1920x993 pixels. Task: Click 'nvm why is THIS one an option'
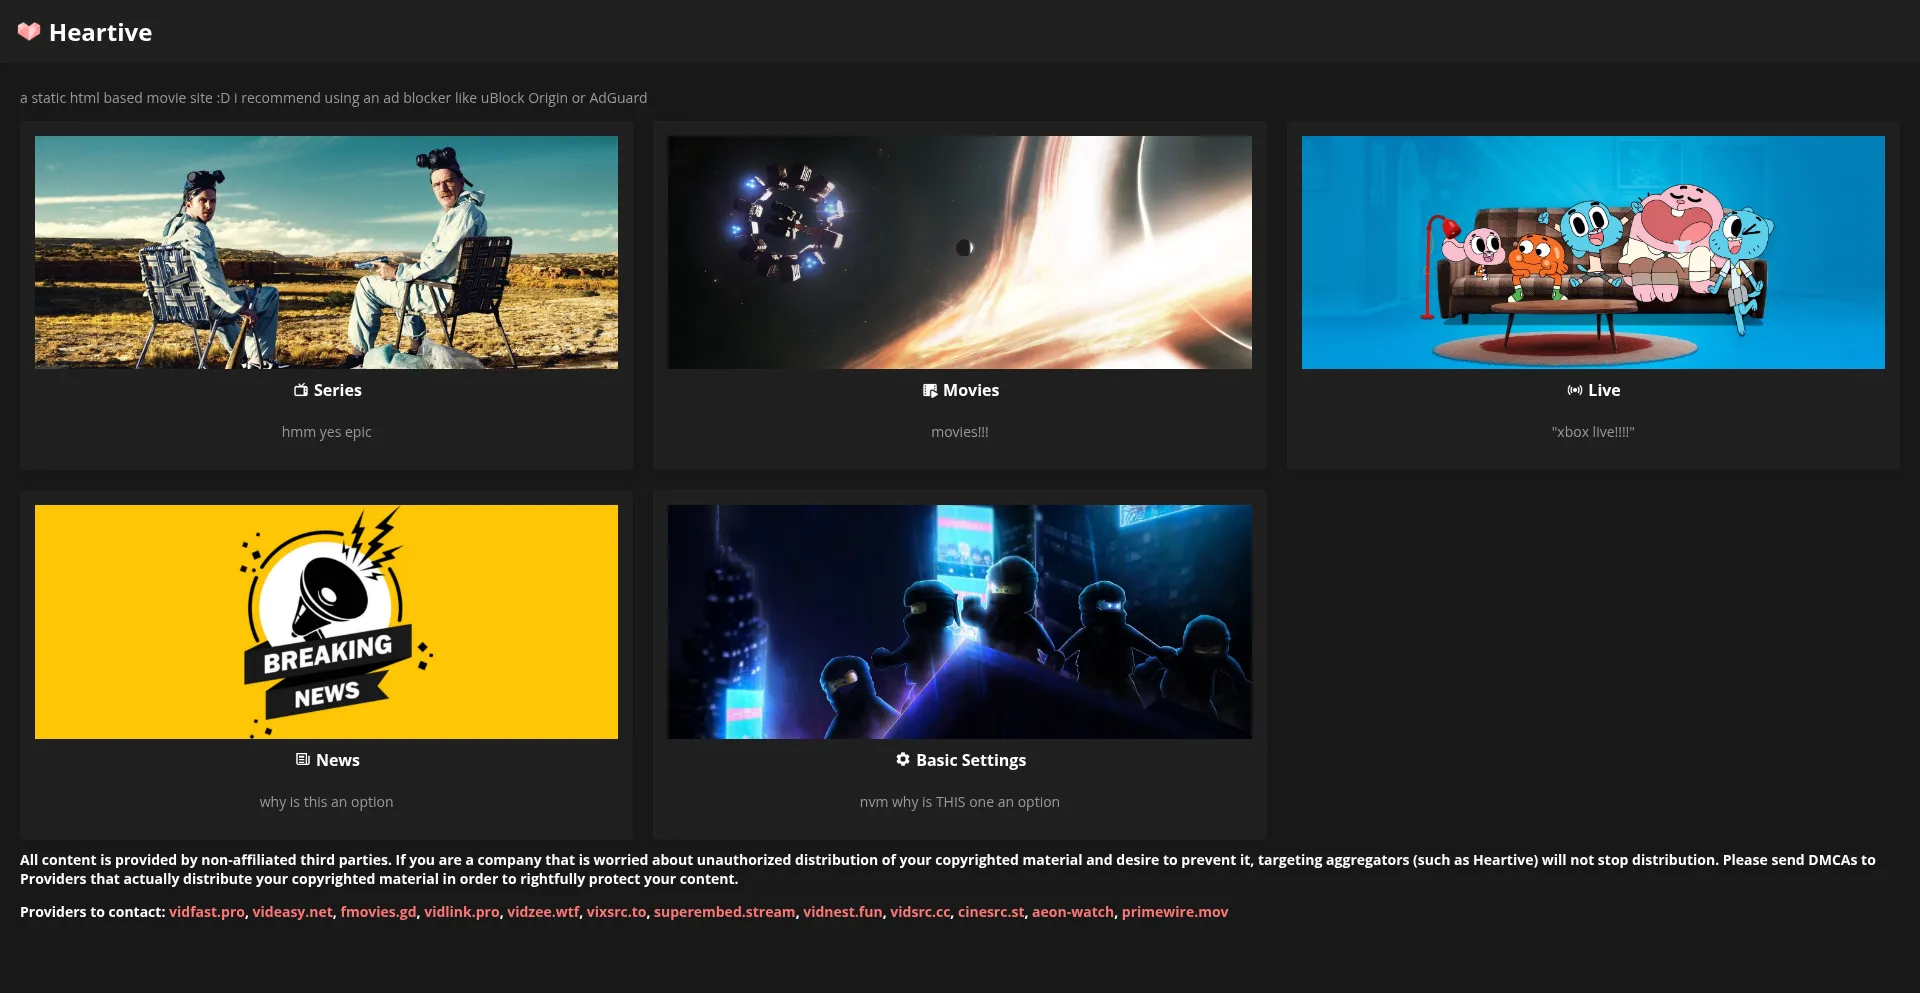pos(960,802)
